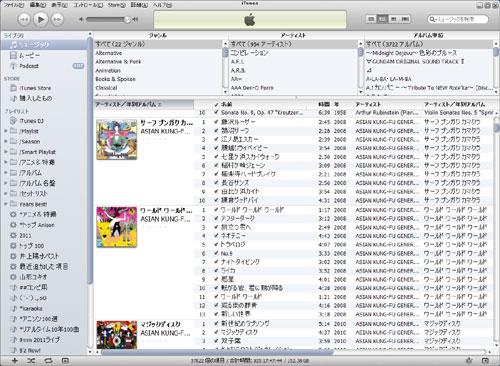Open the ヘルプ menu
This screenshot has width=500, height=366.
pyautogui.click(x=162, y=5)
